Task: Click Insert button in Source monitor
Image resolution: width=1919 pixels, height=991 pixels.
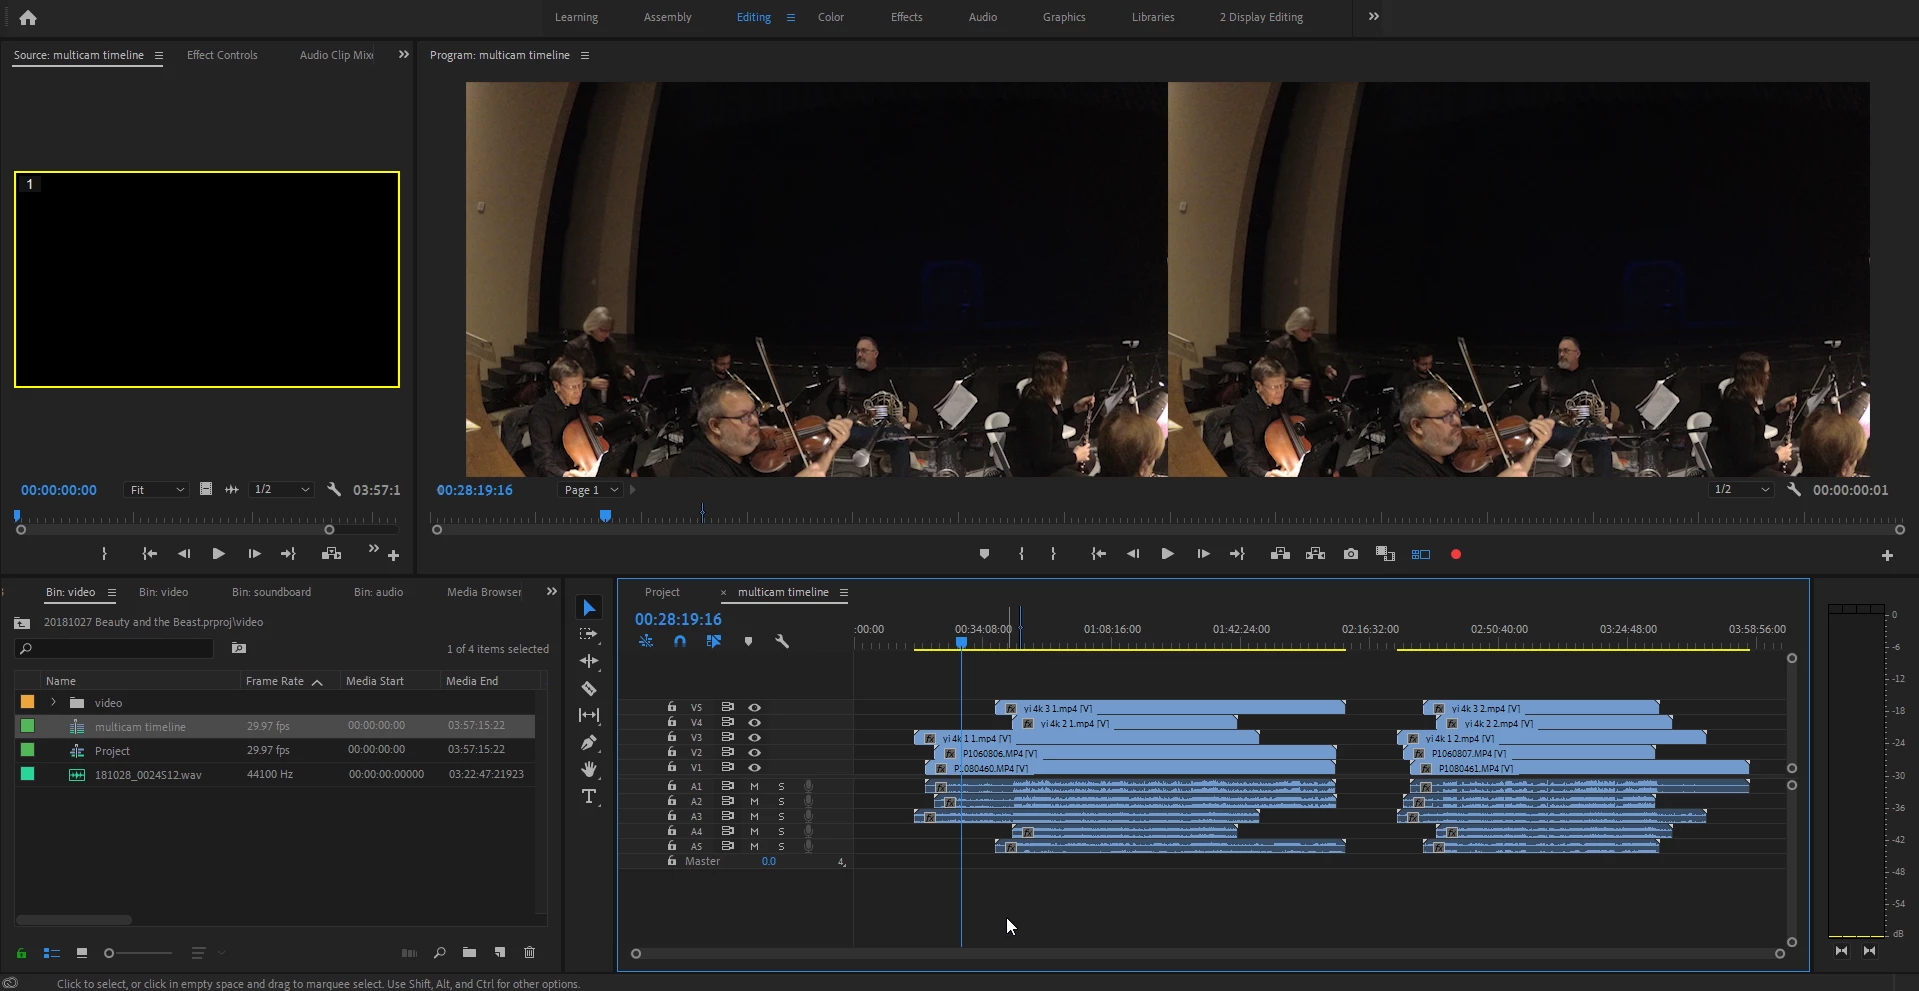Action: pos(331,554)
